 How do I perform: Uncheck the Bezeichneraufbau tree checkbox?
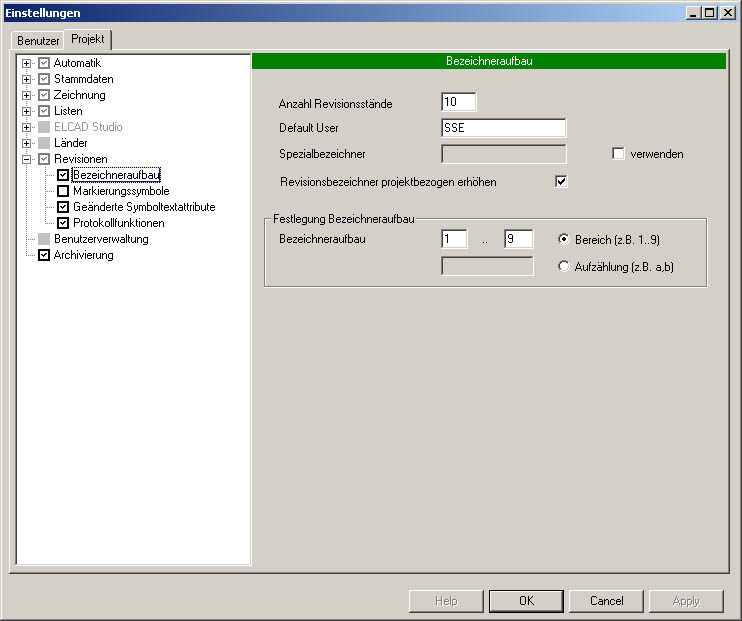(x=63, y=175)
